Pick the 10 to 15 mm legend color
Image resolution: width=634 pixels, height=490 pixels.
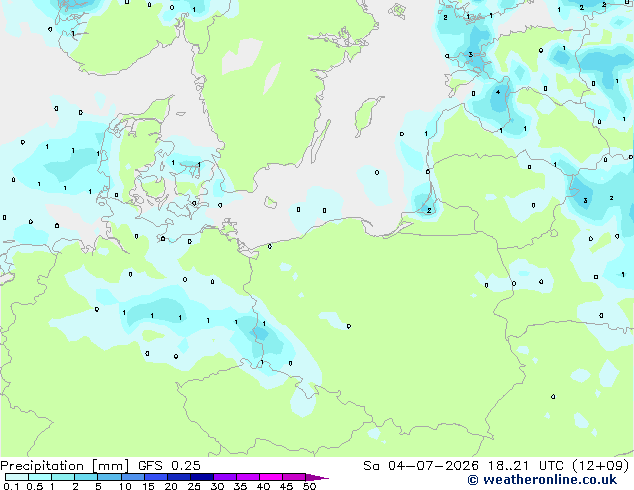133,477
